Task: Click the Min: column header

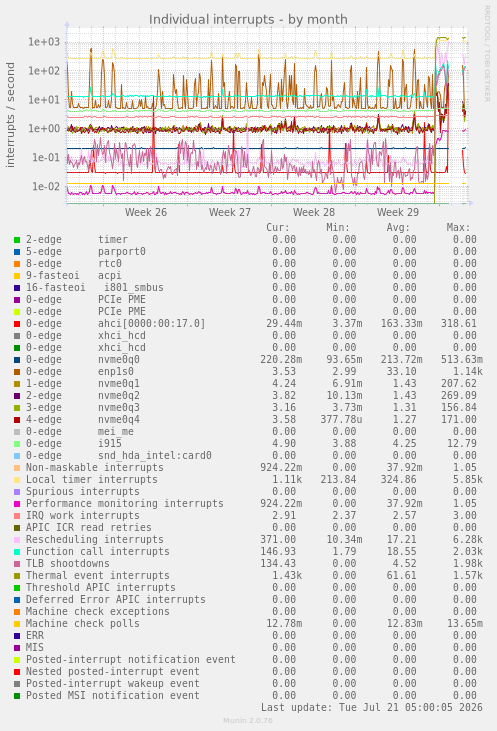Action: [x=338, y=228]
